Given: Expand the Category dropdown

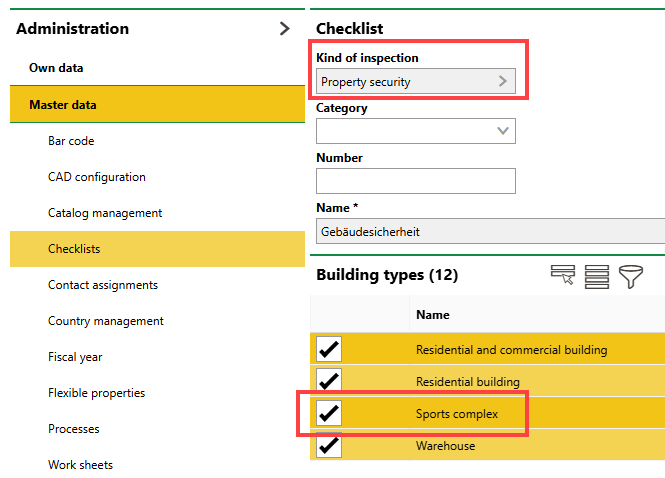Looking at the screenshot, I should click(x=503, y=131).
